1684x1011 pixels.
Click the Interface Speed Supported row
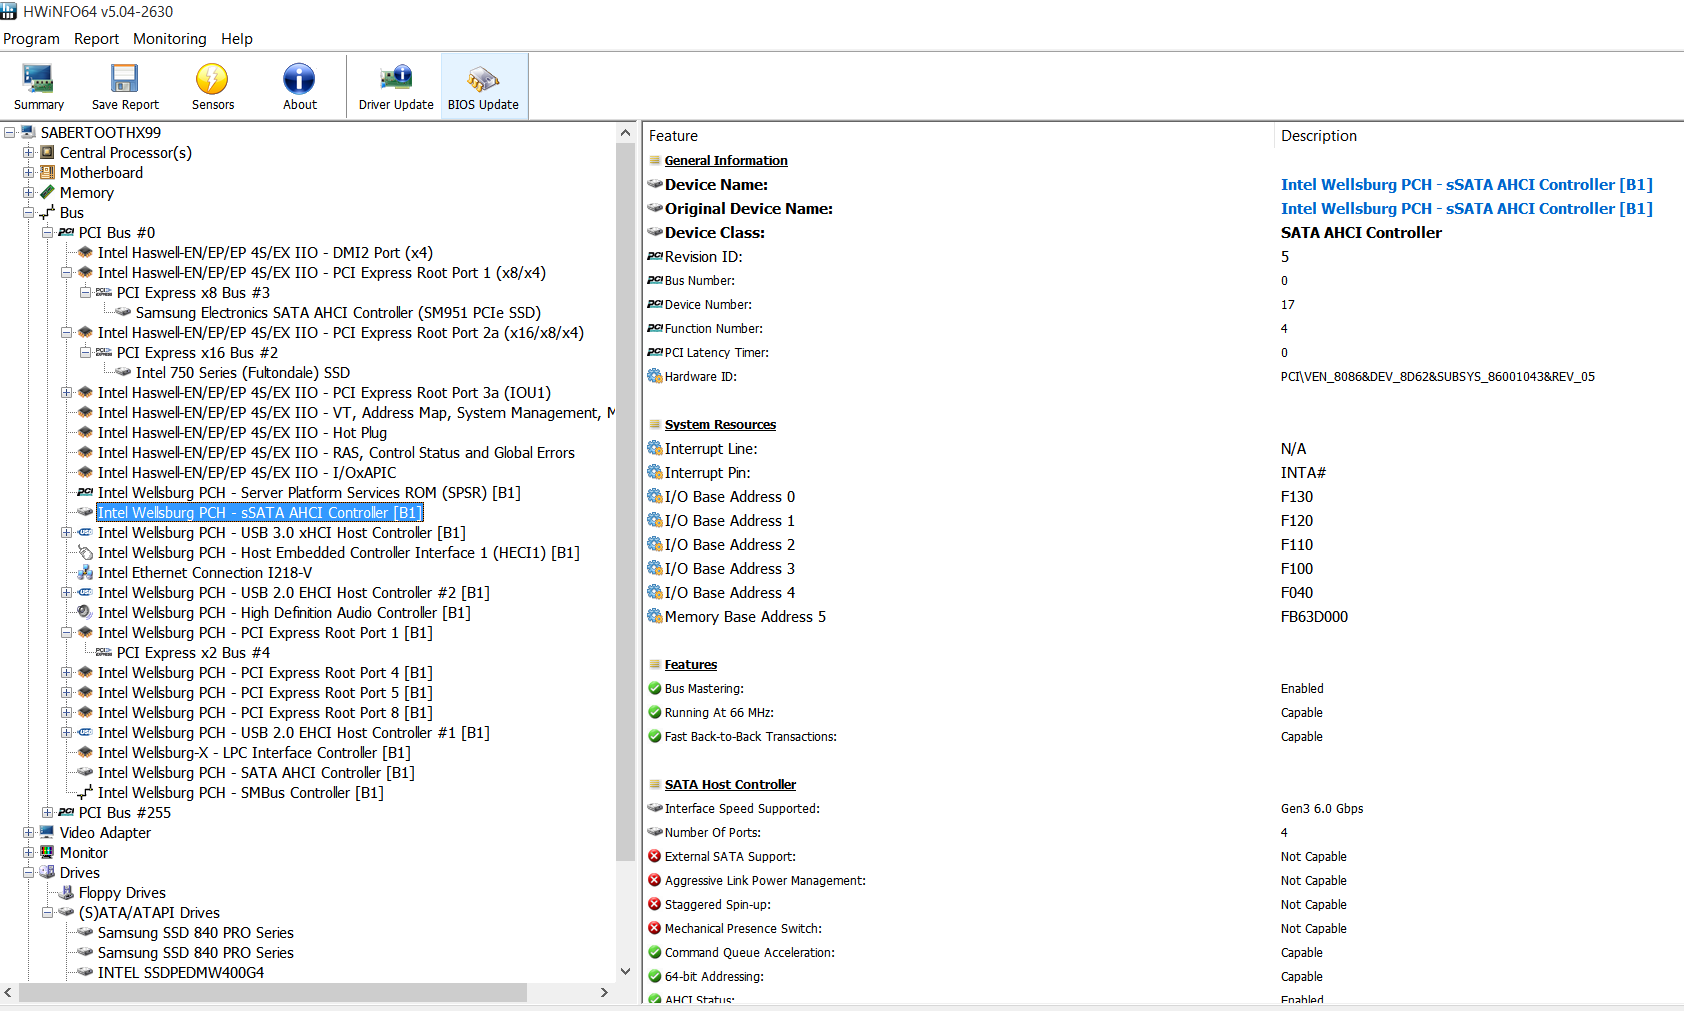(1163, 808)
